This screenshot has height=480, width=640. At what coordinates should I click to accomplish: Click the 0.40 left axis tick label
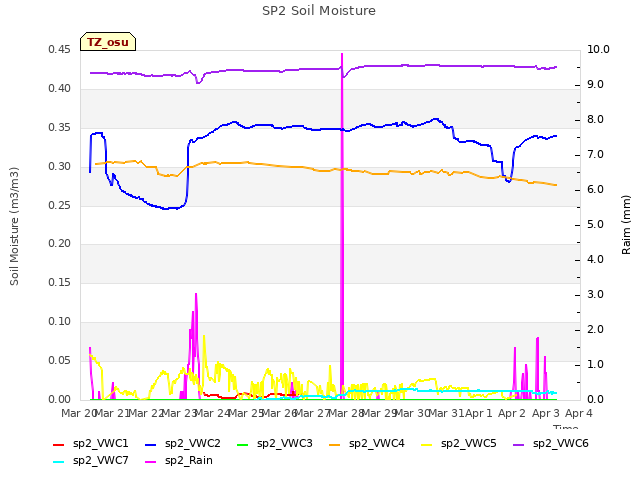tap(59, 89)
